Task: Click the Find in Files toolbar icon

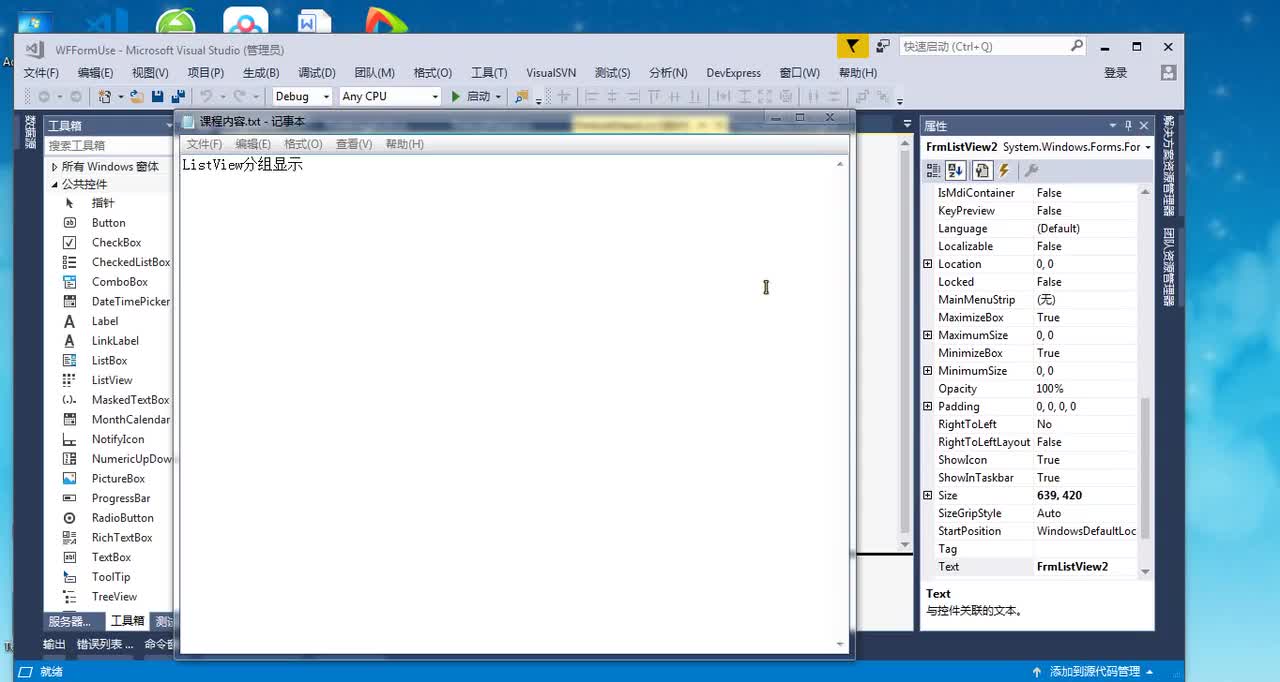Action: (521, 96)
